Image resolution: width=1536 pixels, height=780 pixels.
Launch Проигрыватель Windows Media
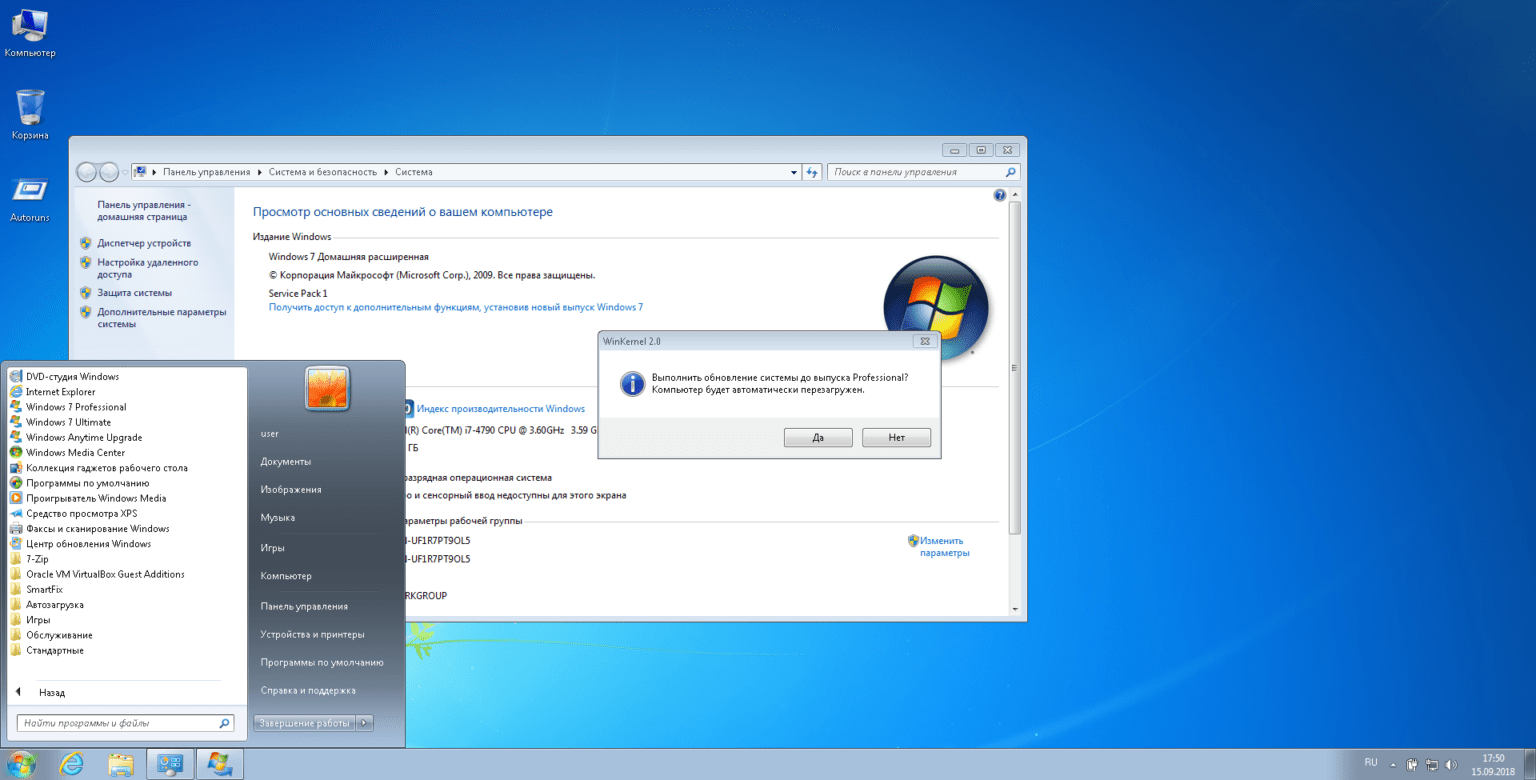tap(96, 498)
